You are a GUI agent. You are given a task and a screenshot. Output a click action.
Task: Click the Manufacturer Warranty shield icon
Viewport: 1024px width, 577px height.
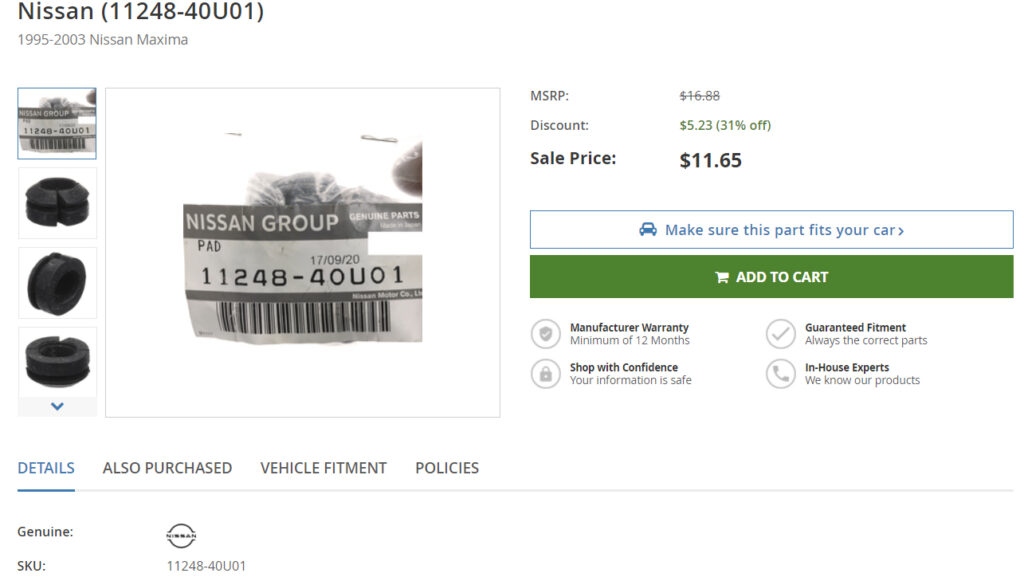(x=546, y=334)
